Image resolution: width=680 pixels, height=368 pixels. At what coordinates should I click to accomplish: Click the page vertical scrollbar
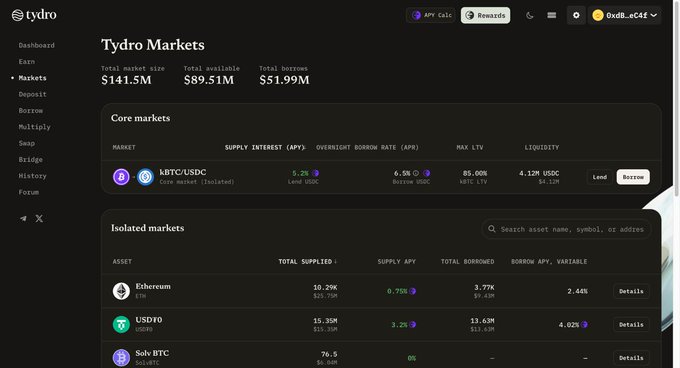point(677,99)
